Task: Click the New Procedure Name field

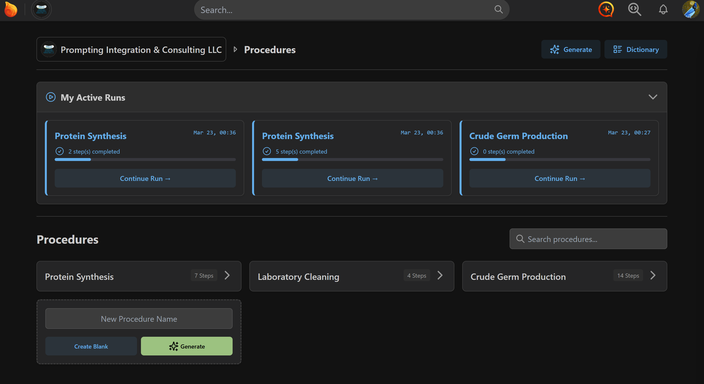Action: (139, 319)
